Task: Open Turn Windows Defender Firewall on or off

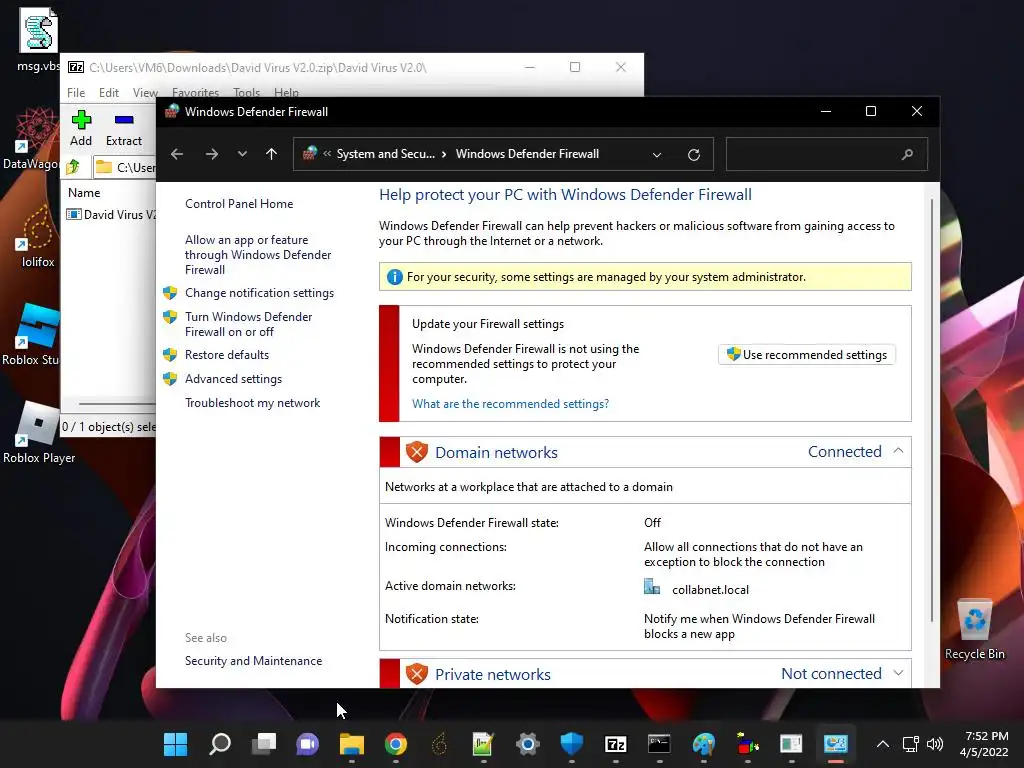Action: pos(248,324)
